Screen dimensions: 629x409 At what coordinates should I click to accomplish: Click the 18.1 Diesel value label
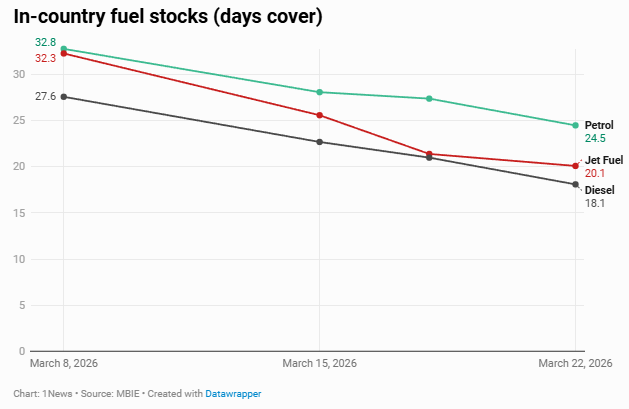pyautogui.click(x=595, y=203)
